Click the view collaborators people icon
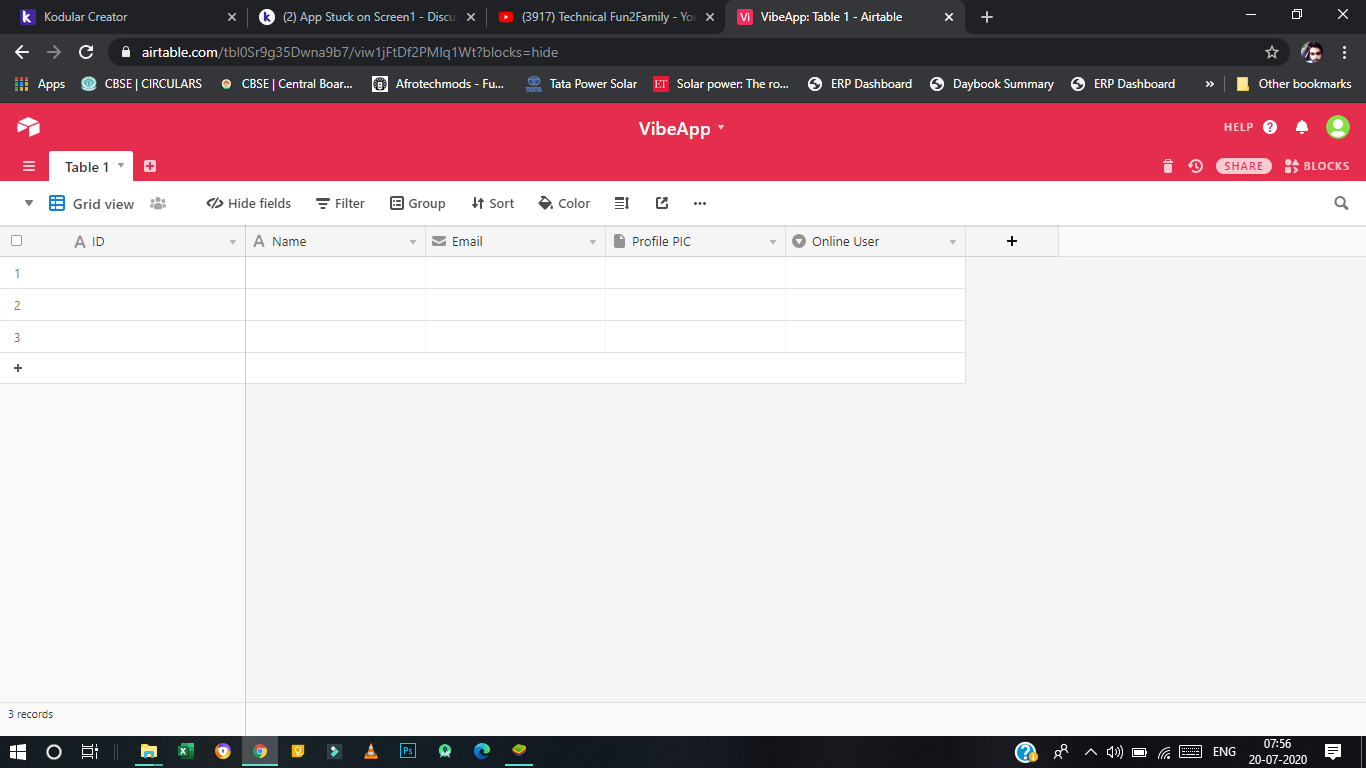The width and height of the screenshot is (1366, 768). [158, 203]
